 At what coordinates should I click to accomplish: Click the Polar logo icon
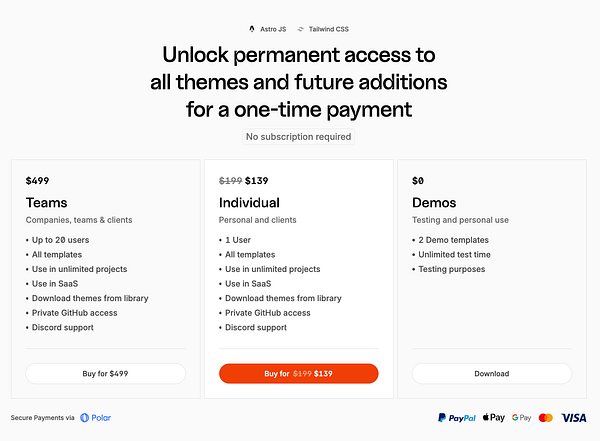[x=85, y=417]
